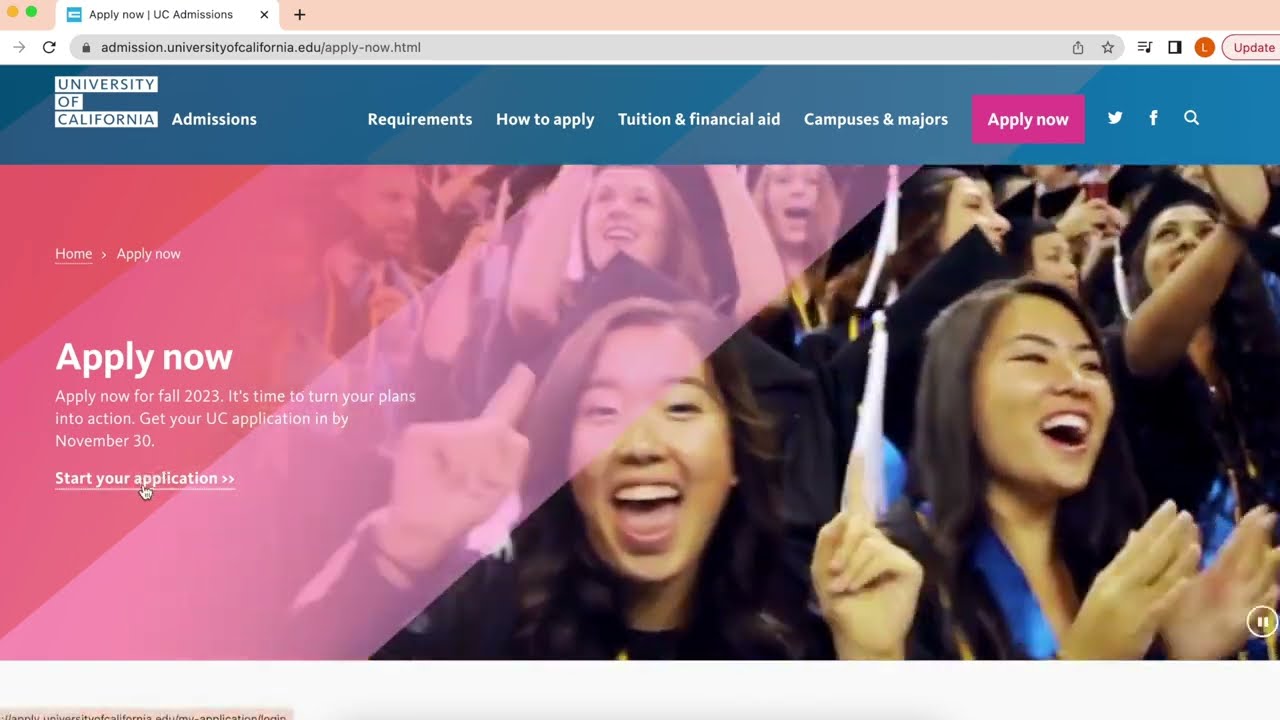Click the browser reload icon

tap(49, 47)
